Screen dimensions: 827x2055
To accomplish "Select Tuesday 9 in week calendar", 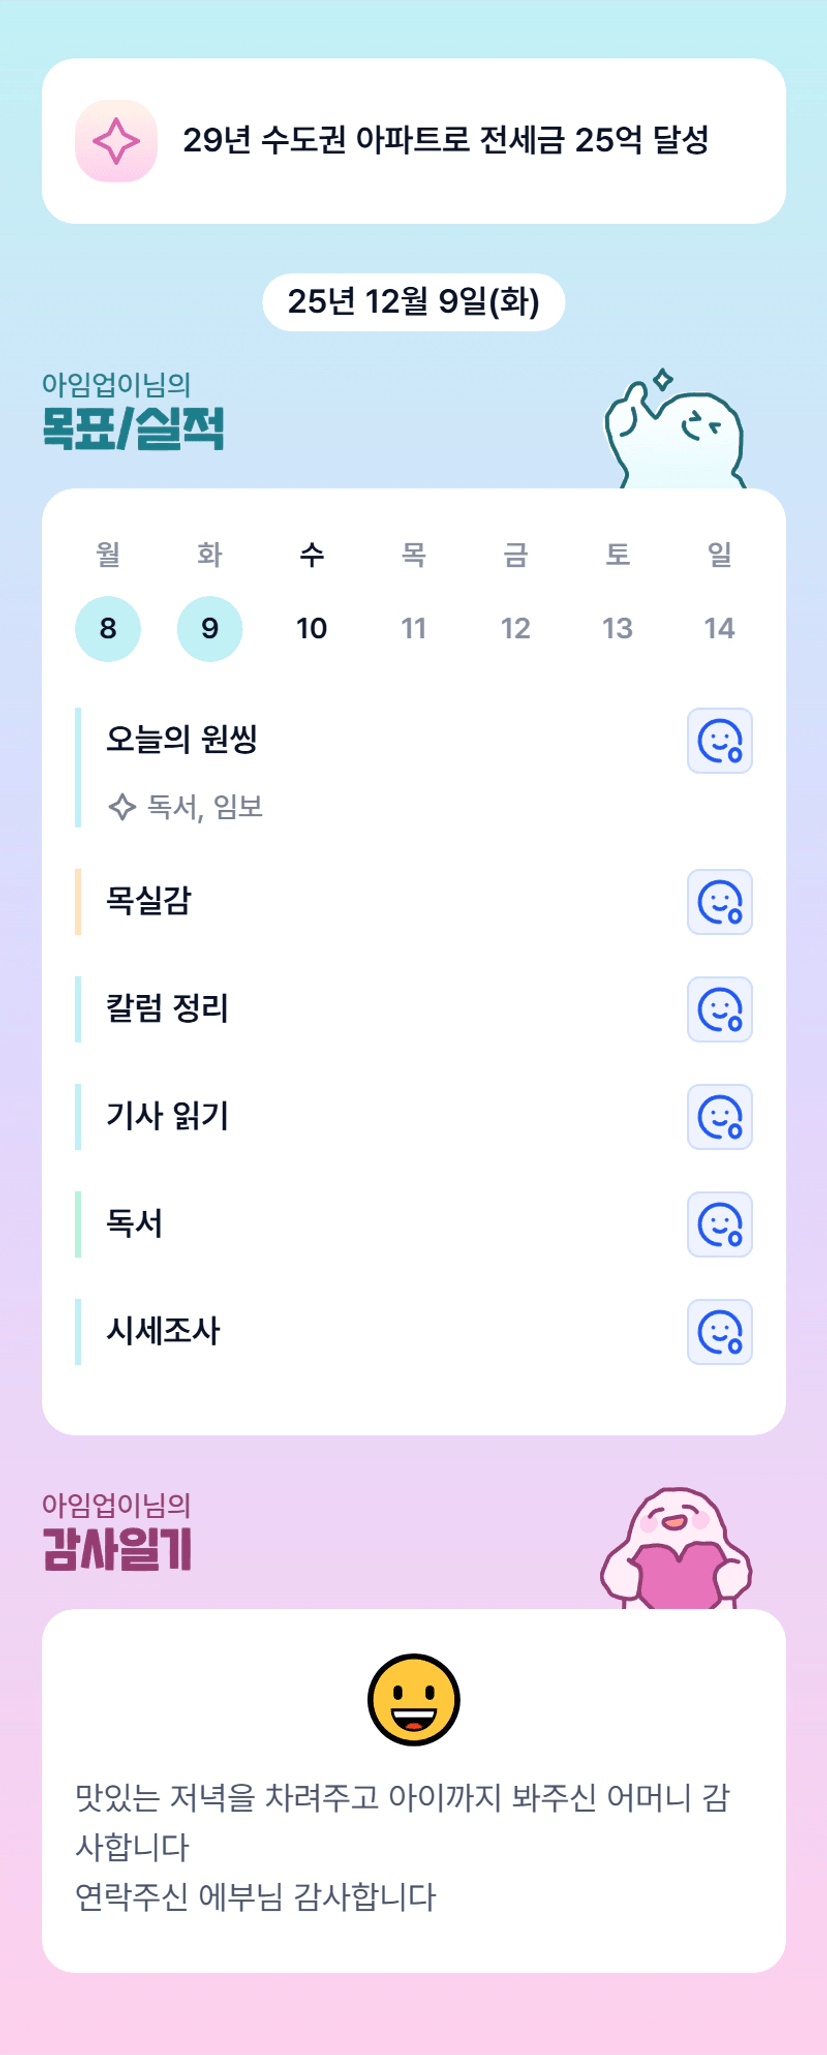I will pos(210,628).
